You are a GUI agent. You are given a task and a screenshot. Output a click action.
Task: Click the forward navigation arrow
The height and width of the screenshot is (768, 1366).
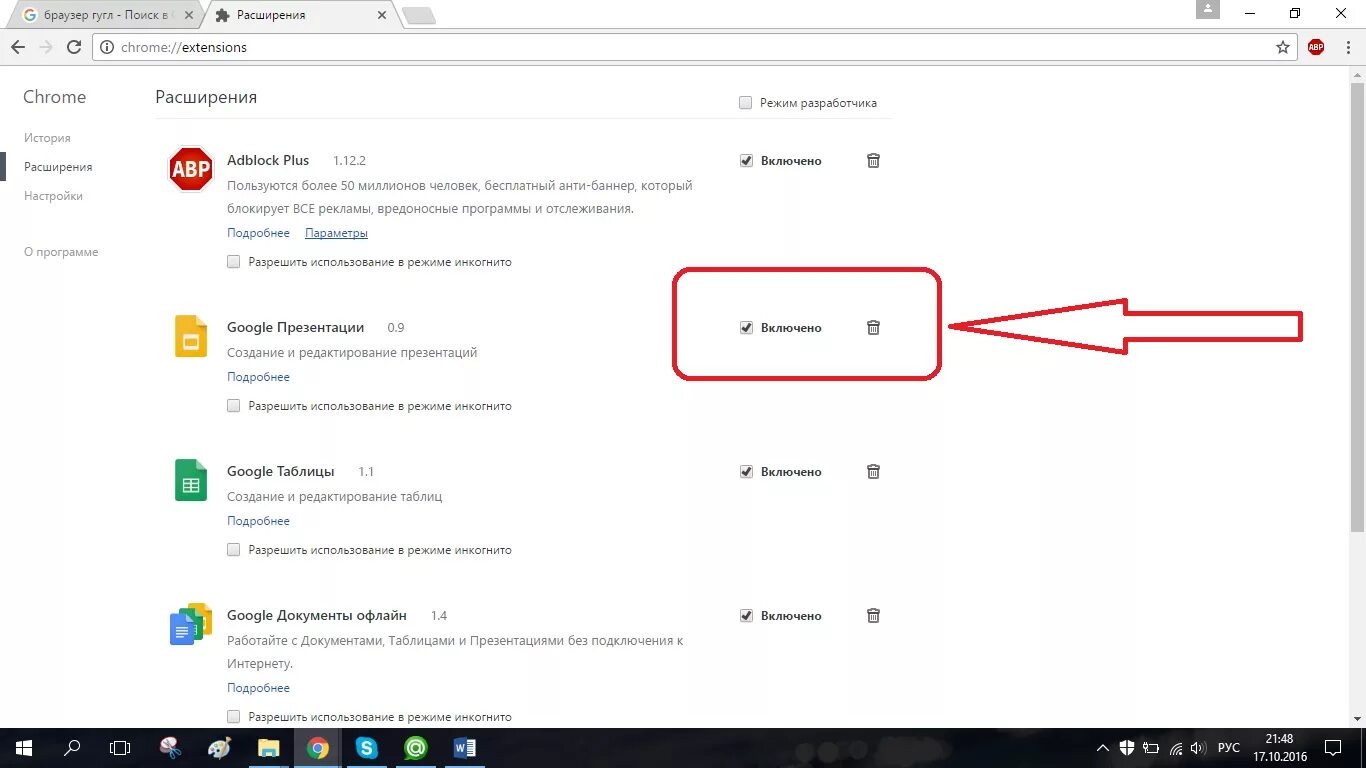[46, 47]
